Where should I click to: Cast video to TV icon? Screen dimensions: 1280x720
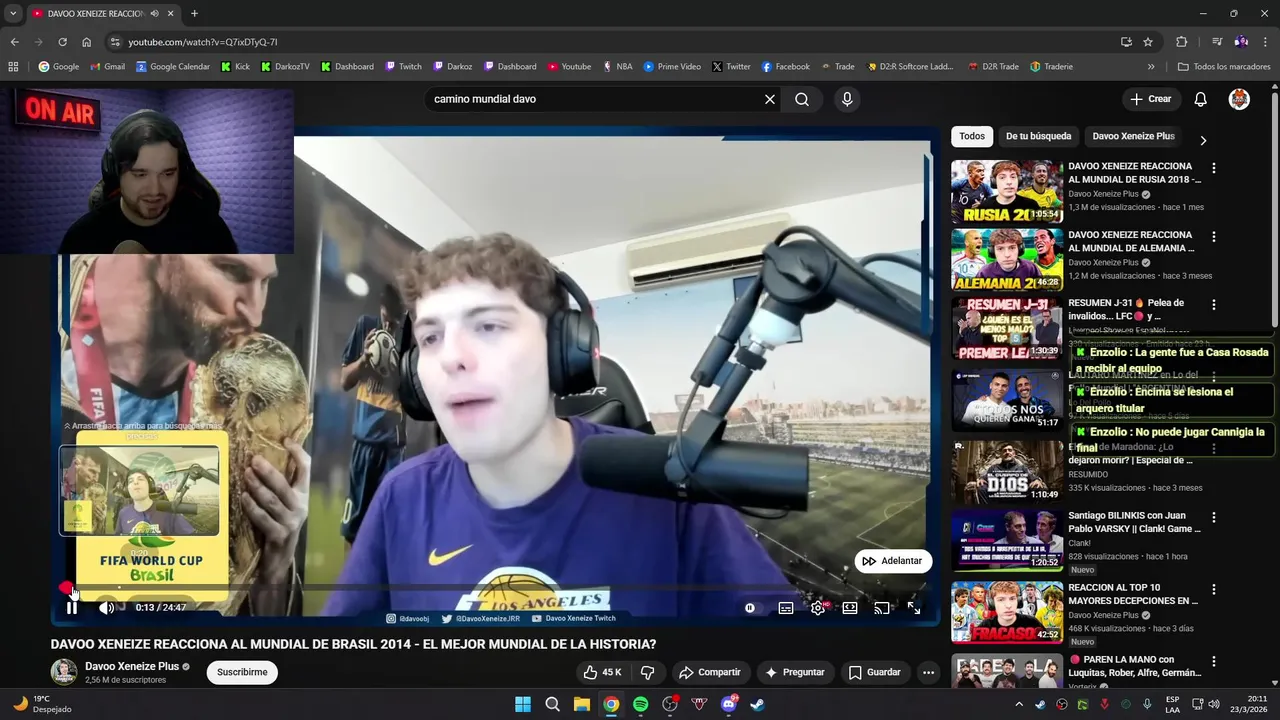[x=882, y=607]
